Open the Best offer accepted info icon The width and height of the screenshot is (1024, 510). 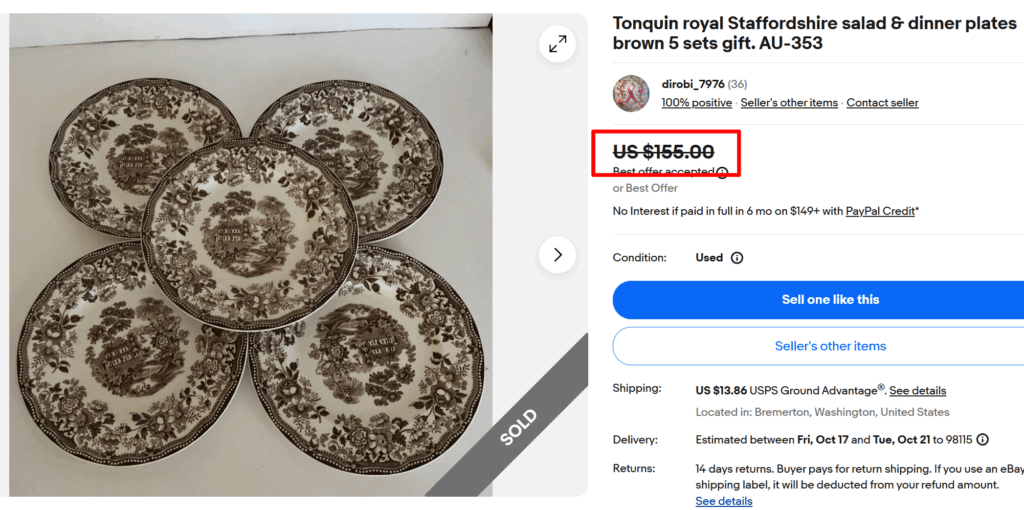tap(722, 172)
